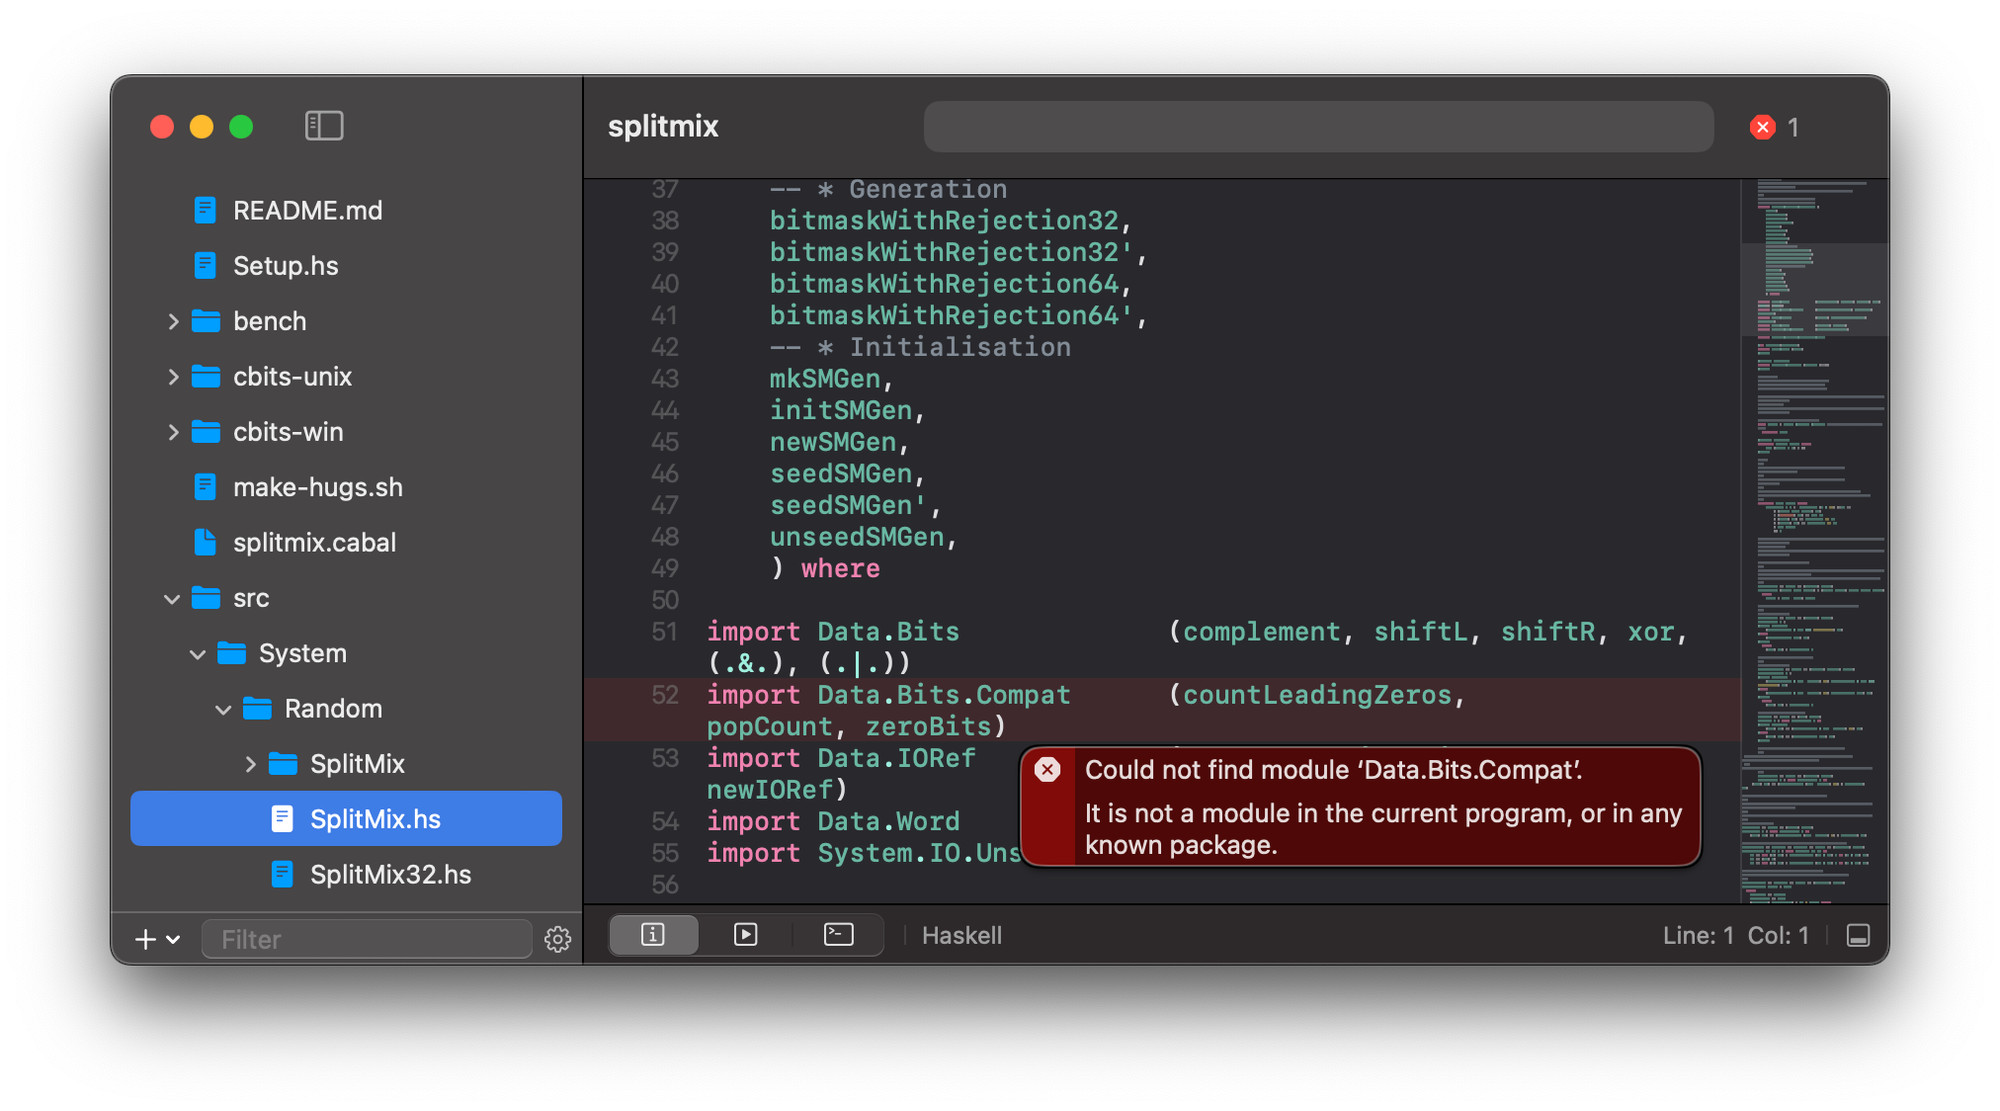Toggle the bottom panel button
The image size is (2000, 1111).
click(1858, 936)
